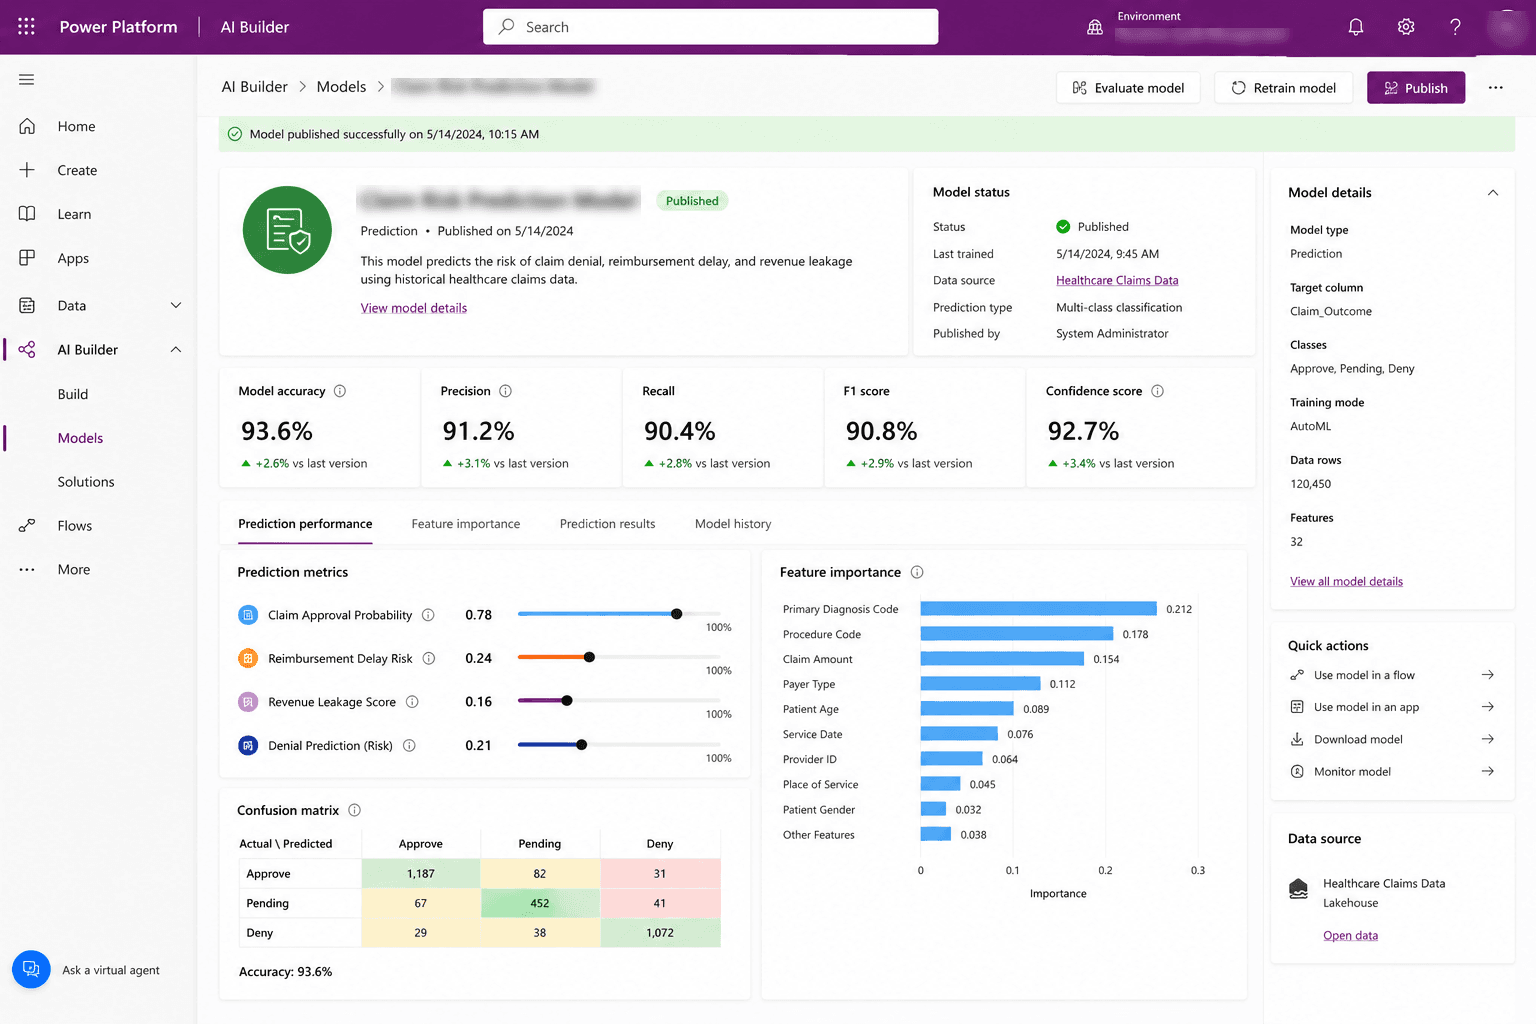
Task: Click the Reimbursement Delay Risk orange icon
Action: point(248,658)
